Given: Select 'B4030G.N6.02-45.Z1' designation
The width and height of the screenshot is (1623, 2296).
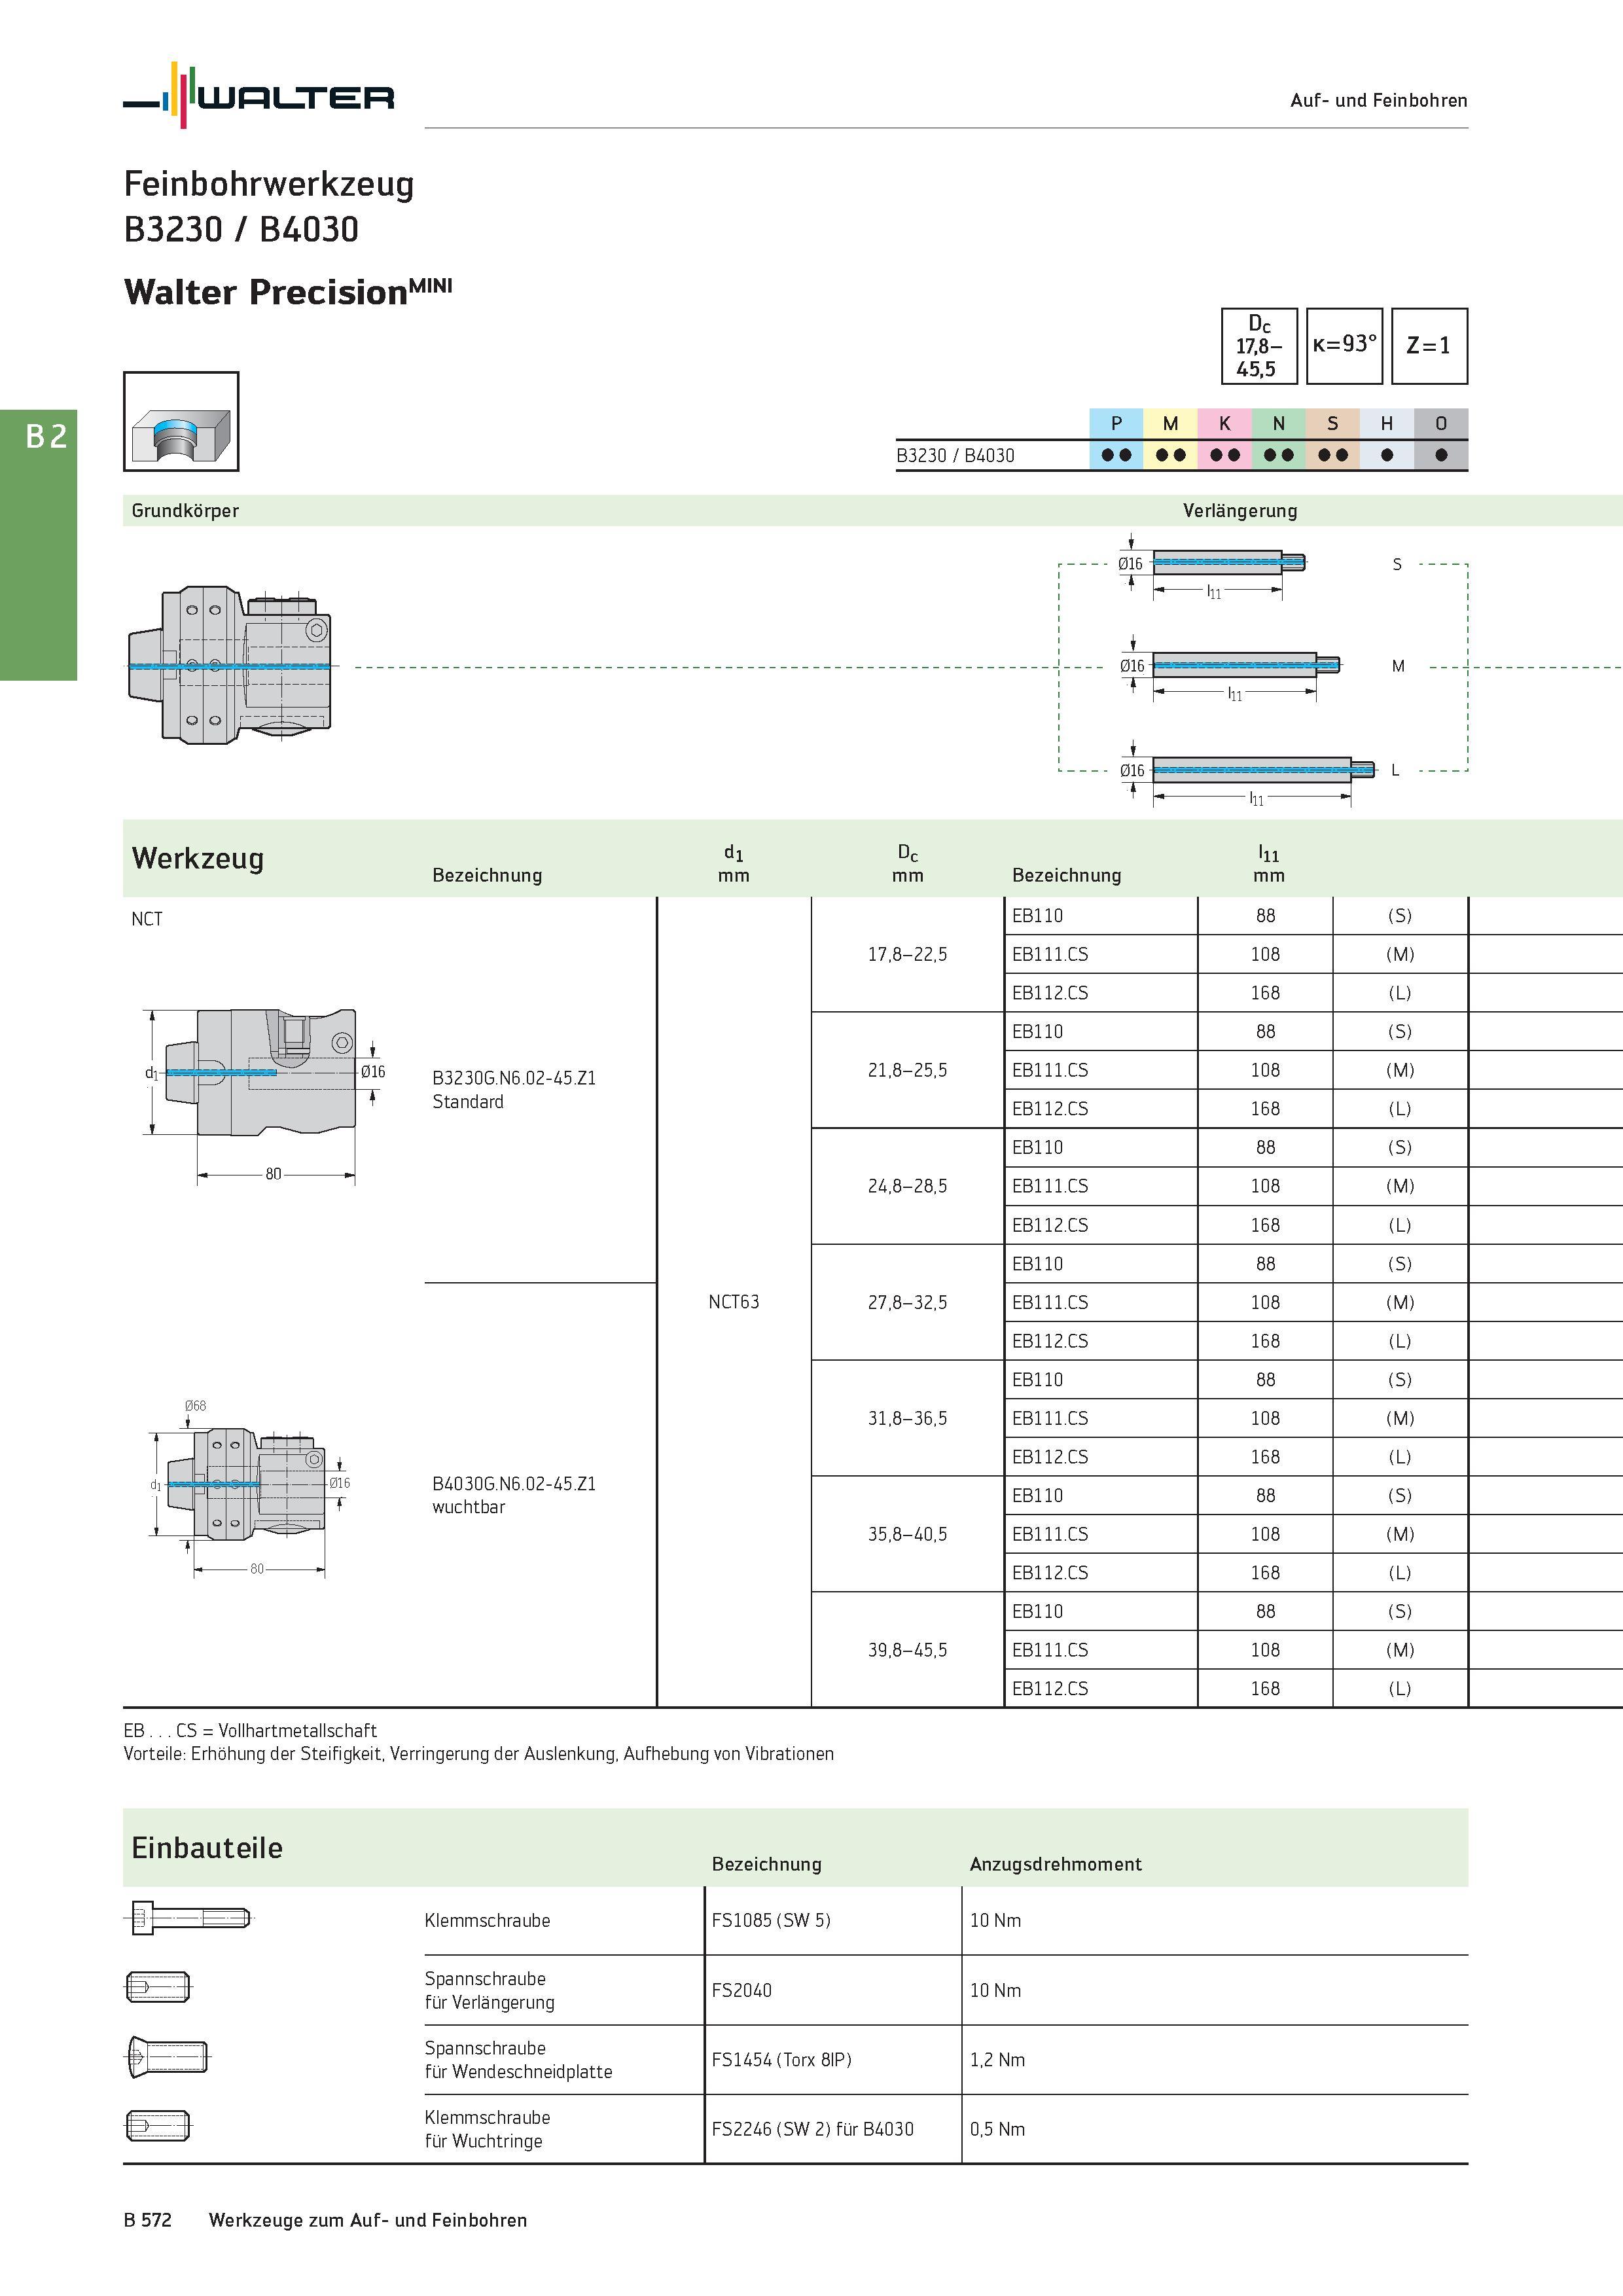Looking at the screenshot, I should coord(514,1484).
